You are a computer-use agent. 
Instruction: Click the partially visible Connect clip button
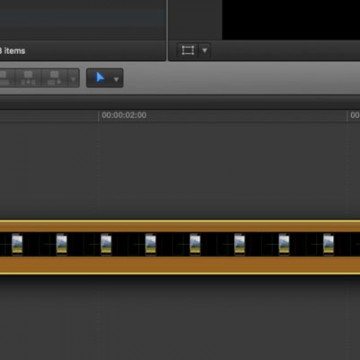7,78
